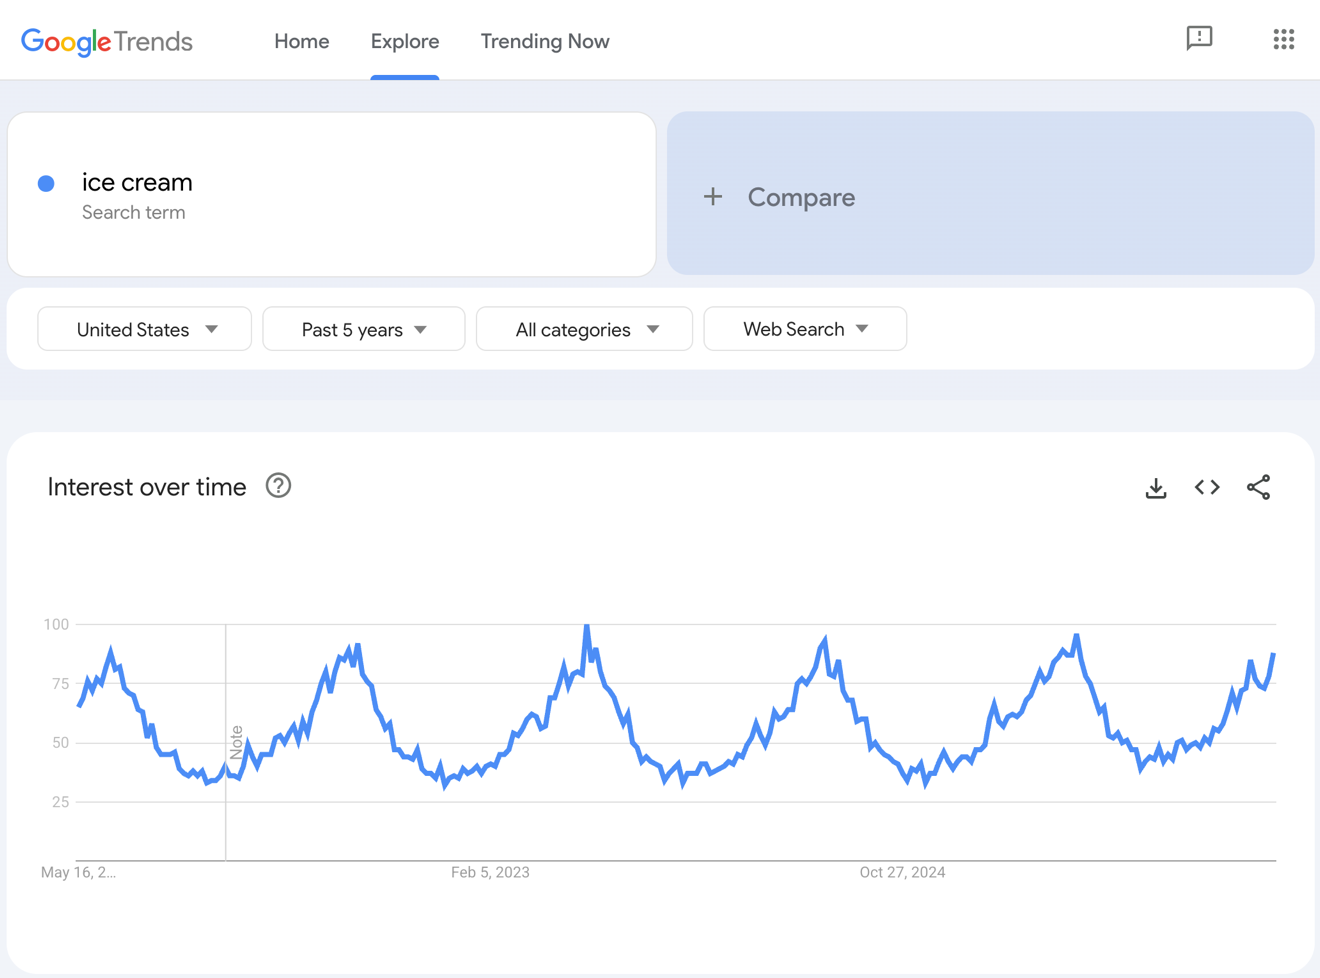Open the Trending Now tab

pyautogui.click(x=545, y=41)
